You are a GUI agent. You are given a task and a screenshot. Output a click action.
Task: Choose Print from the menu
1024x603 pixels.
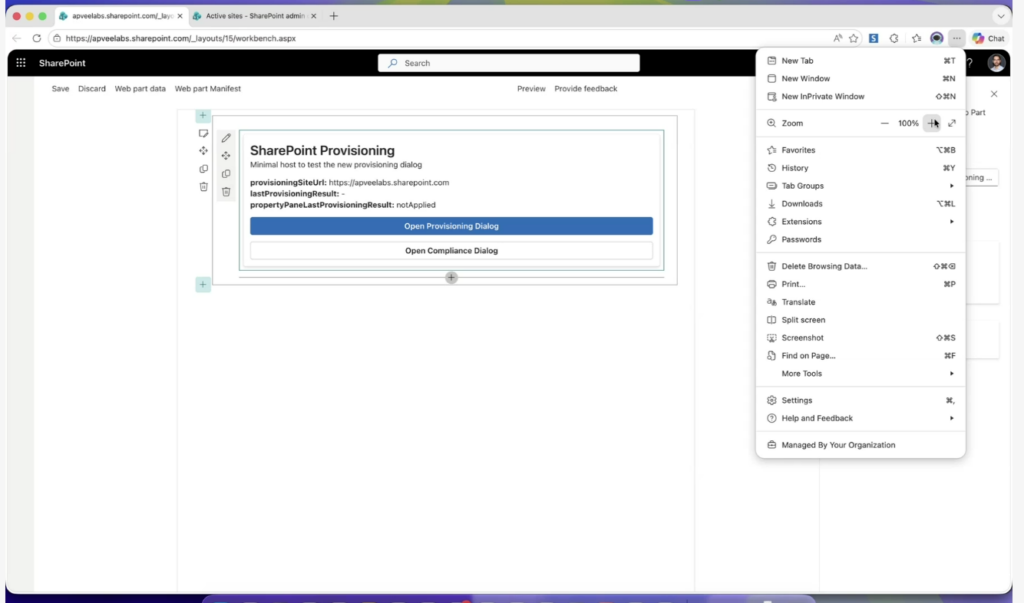click(860, 284)
